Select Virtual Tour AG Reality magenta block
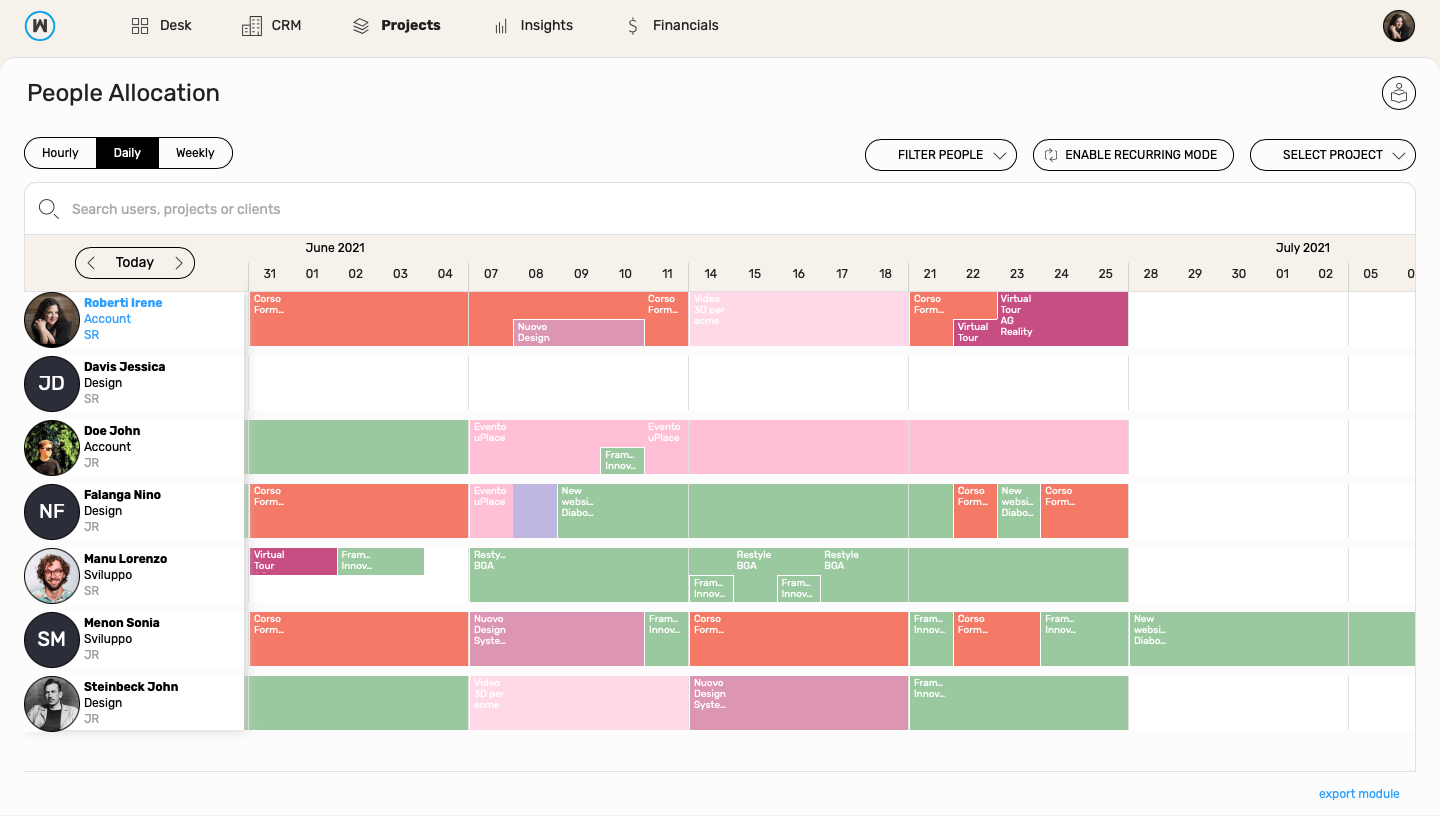This screenshot has width=1440, height=816. (x=1063, y=319)
